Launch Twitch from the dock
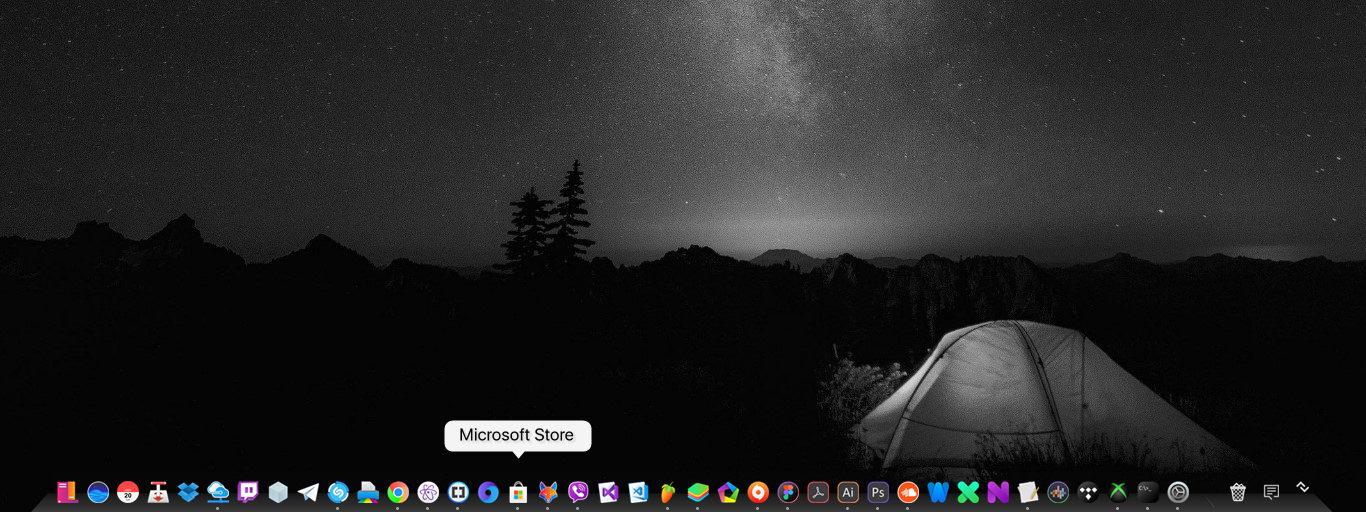1366x512 pixels. coord(248,492)
